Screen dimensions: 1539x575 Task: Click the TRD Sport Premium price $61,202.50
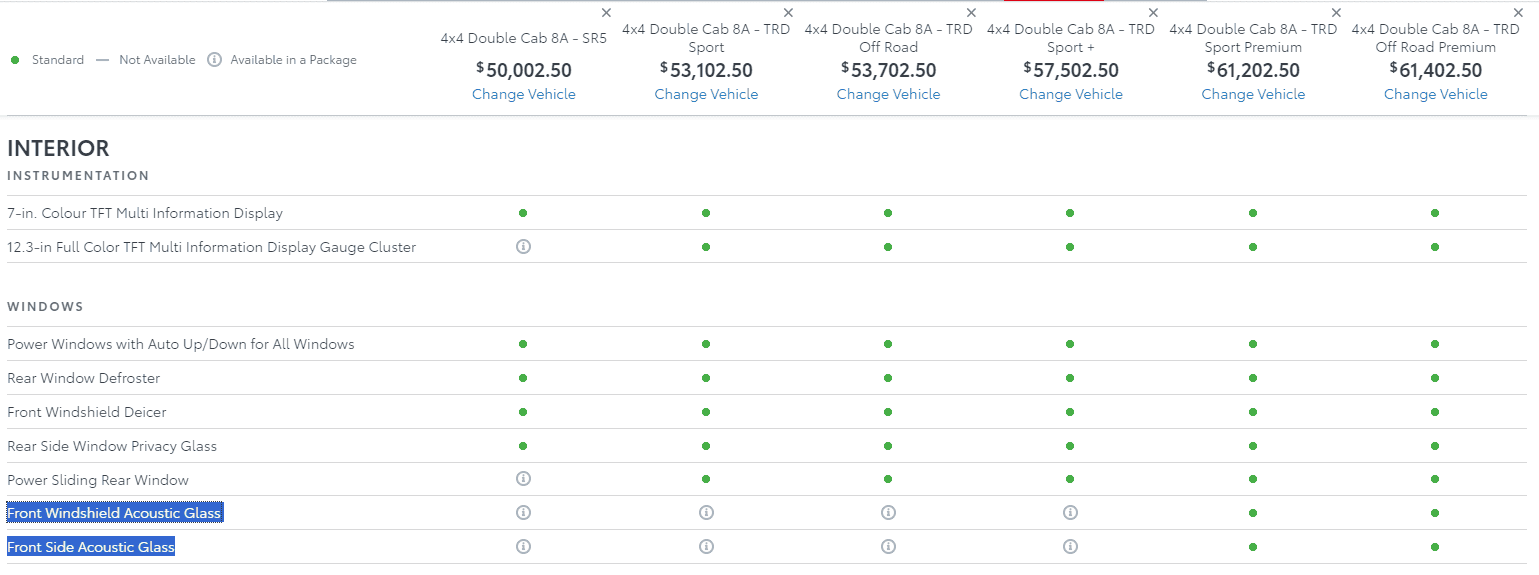point(1253,70)
